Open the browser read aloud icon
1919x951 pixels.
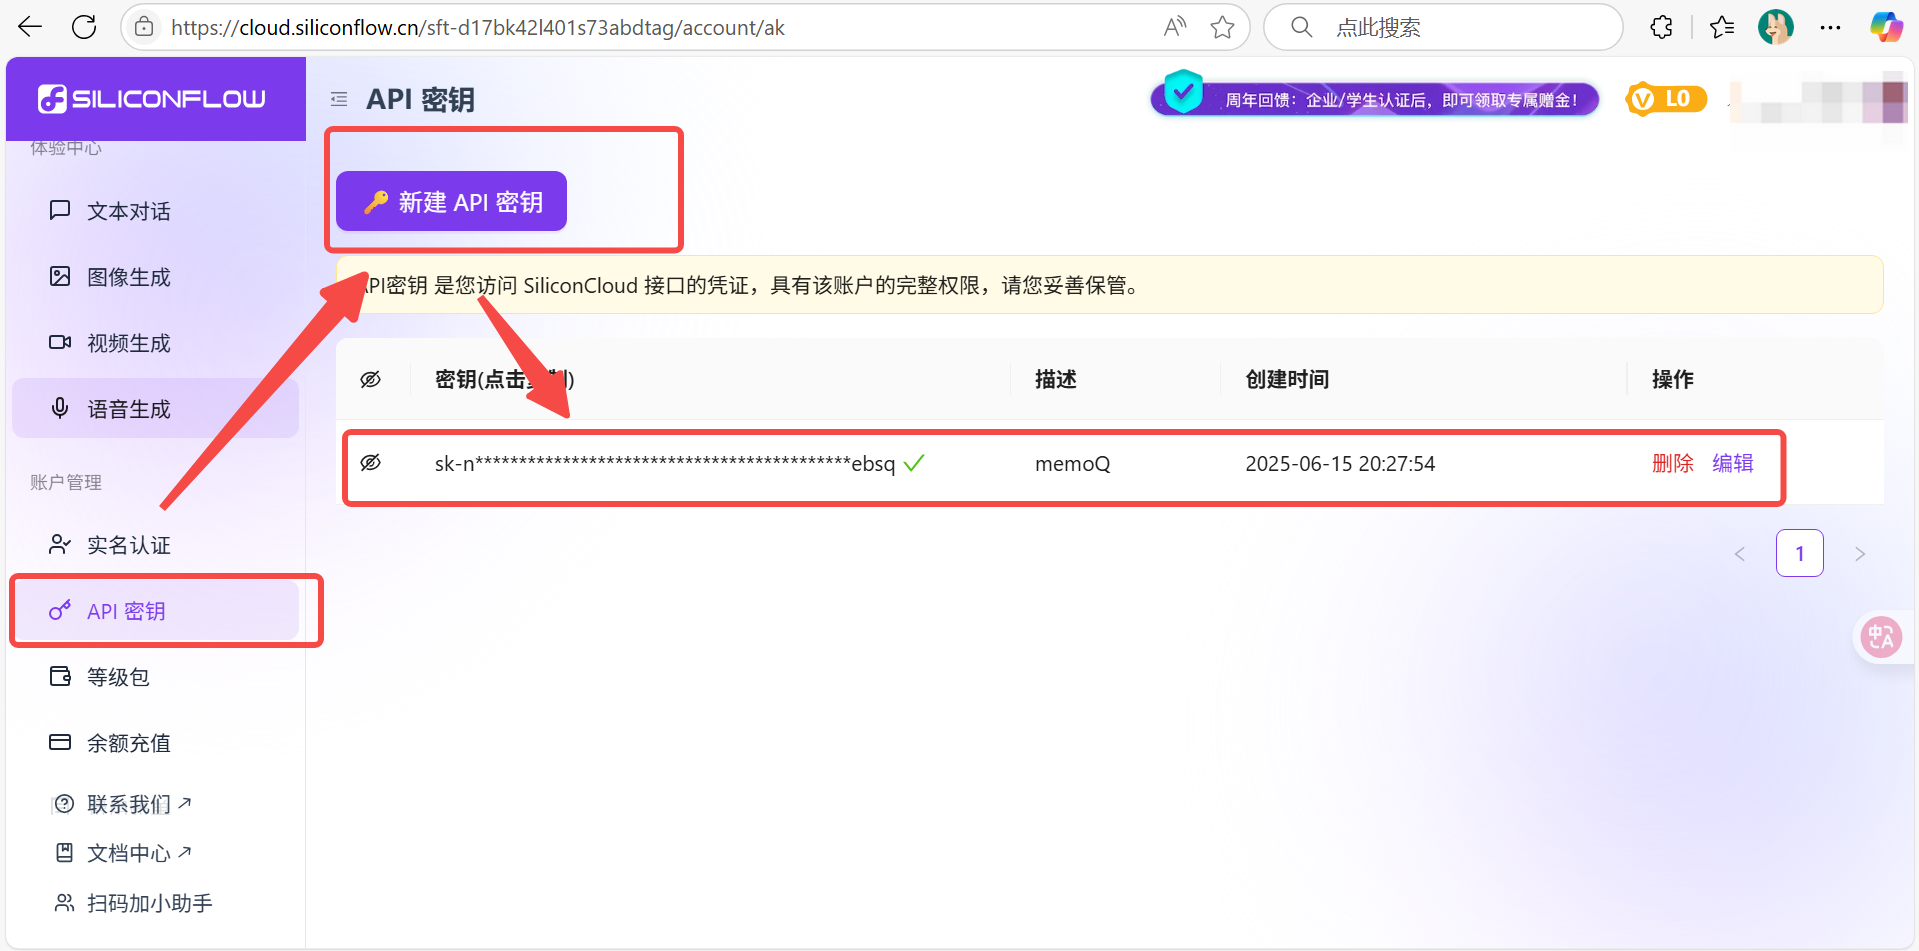coord(1175,27)
